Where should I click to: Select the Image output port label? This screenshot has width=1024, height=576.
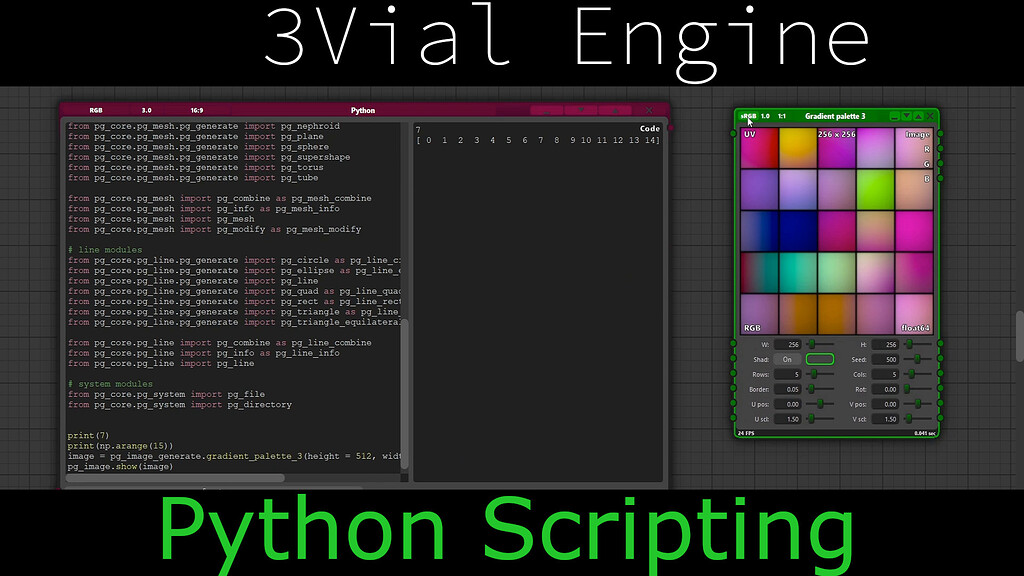tap(916, 133)
